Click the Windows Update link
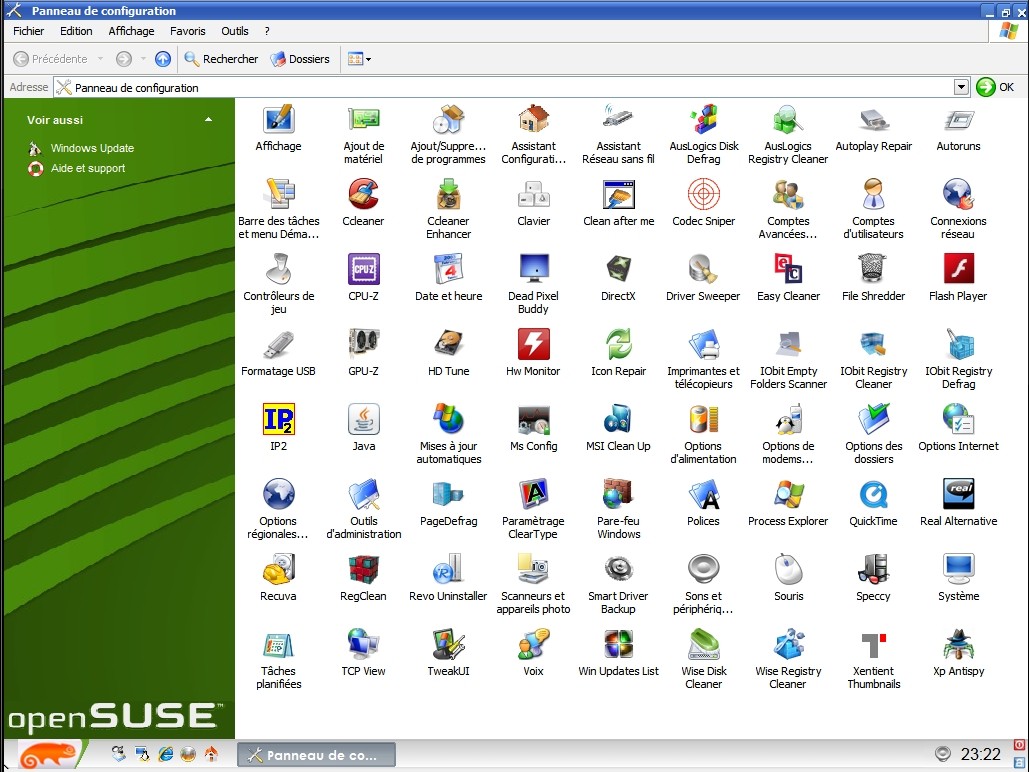 [x=92, y=148]
